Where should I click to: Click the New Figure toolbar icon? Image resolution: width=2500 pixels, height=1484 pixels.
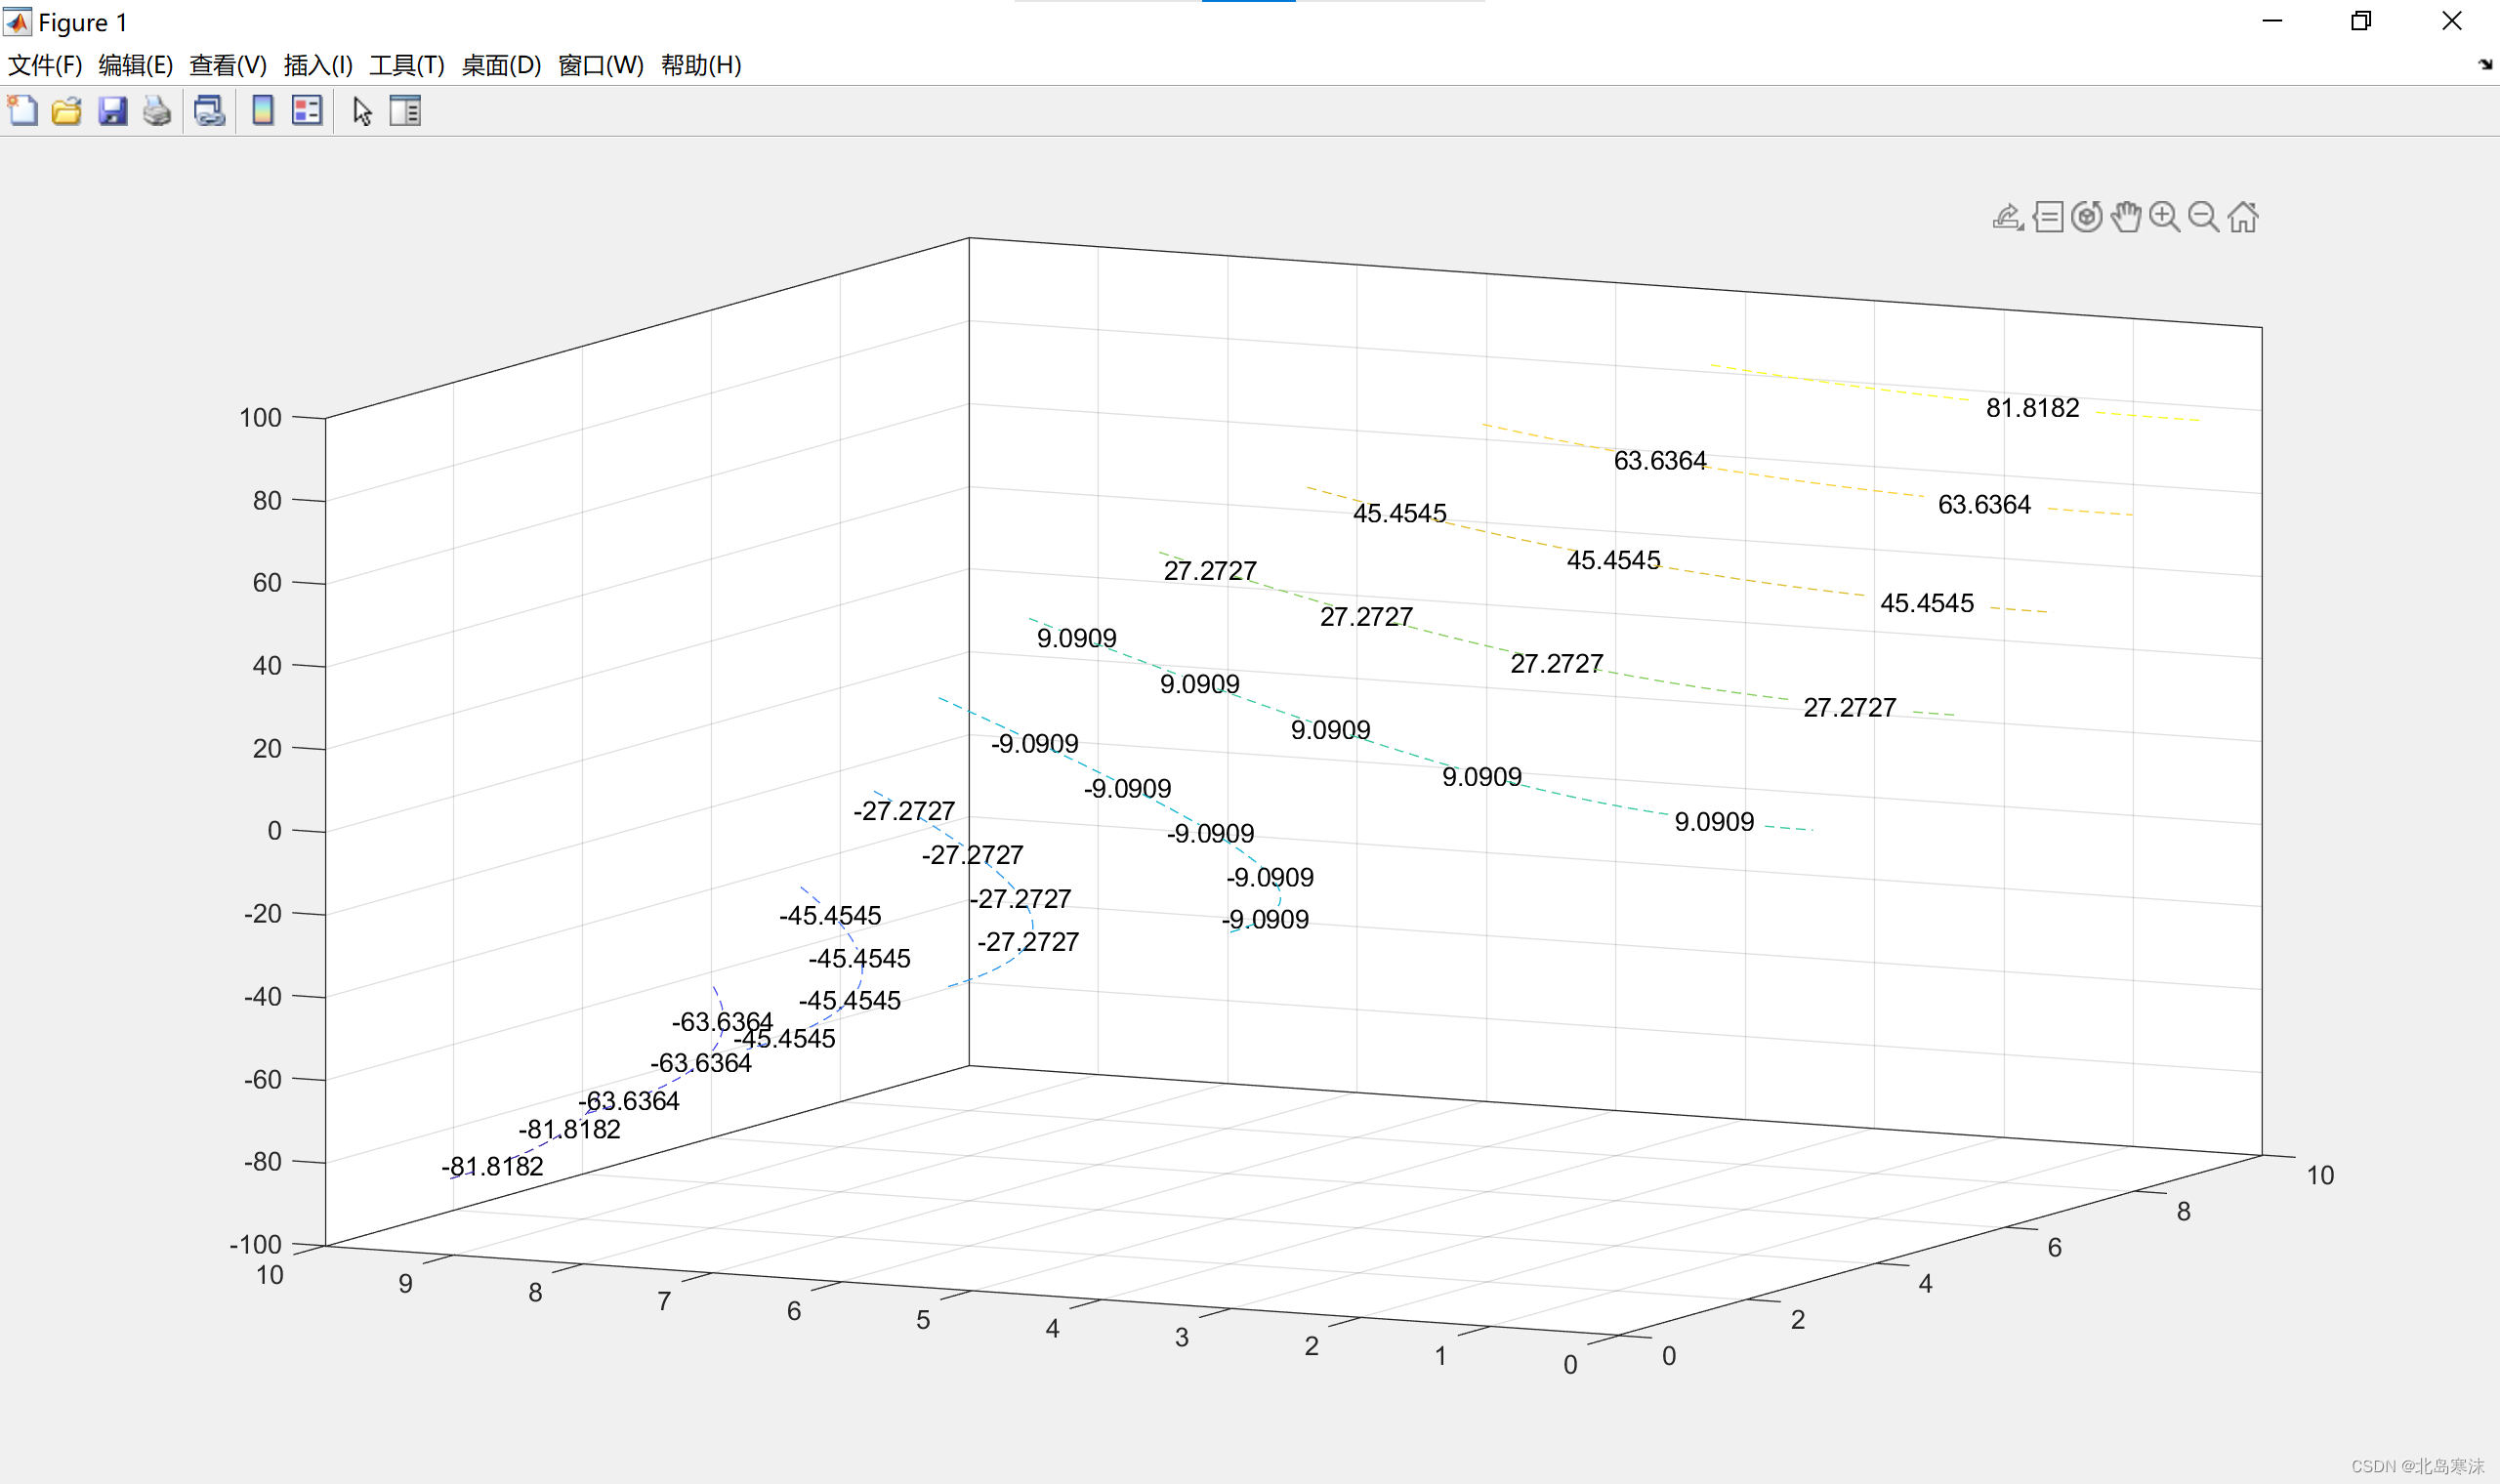pos(22,110)
